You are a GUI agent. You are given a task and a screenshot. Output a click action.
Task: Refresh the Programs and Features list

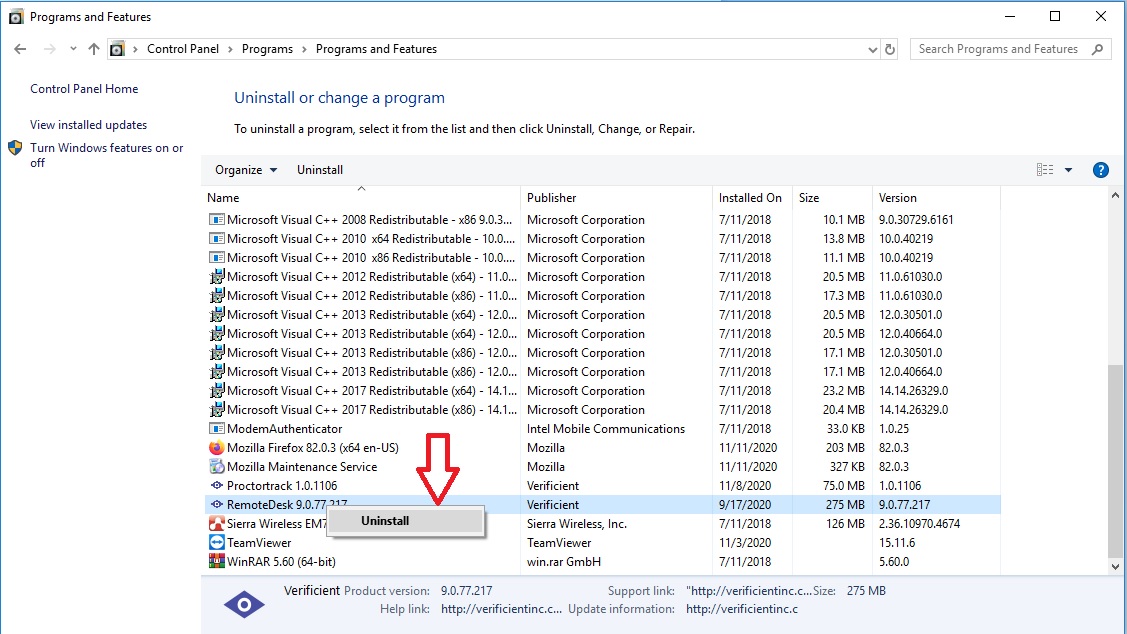point(890,50)
